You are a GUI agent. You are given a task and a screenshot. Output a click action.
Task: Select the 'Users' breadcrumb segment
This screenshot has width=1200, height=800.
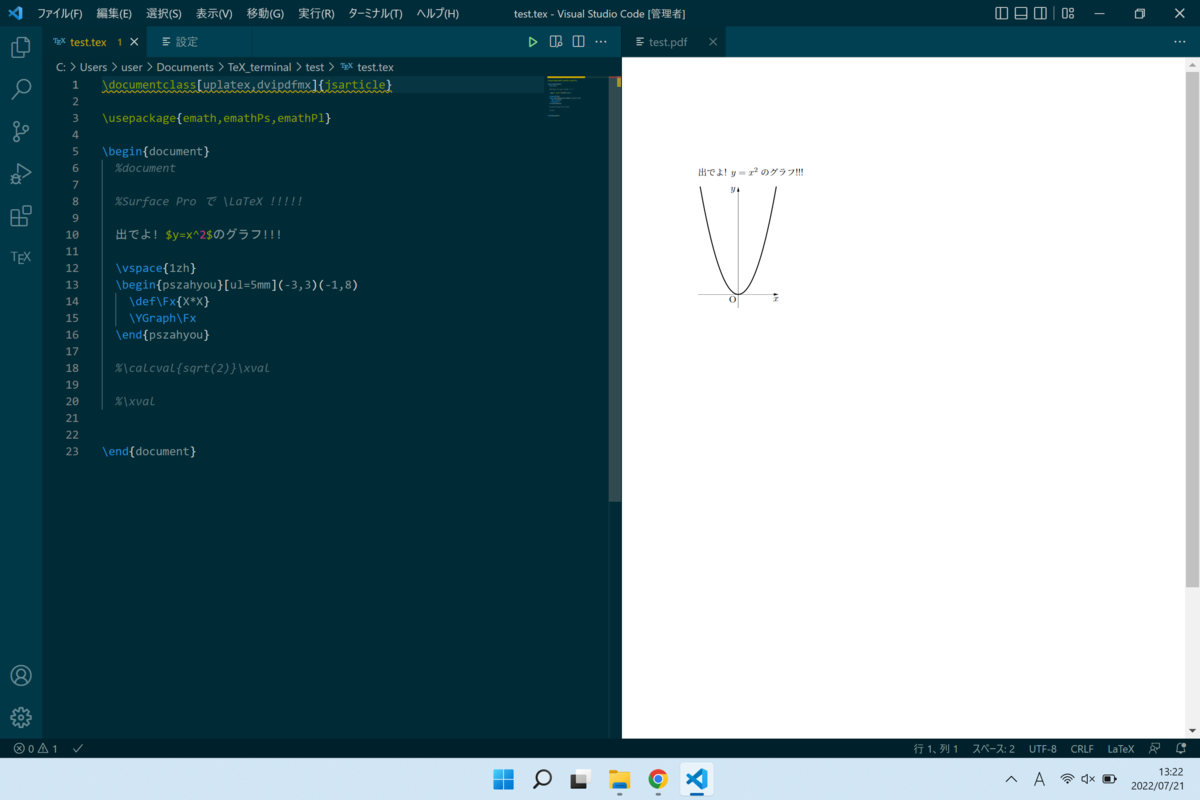[93, 67]
